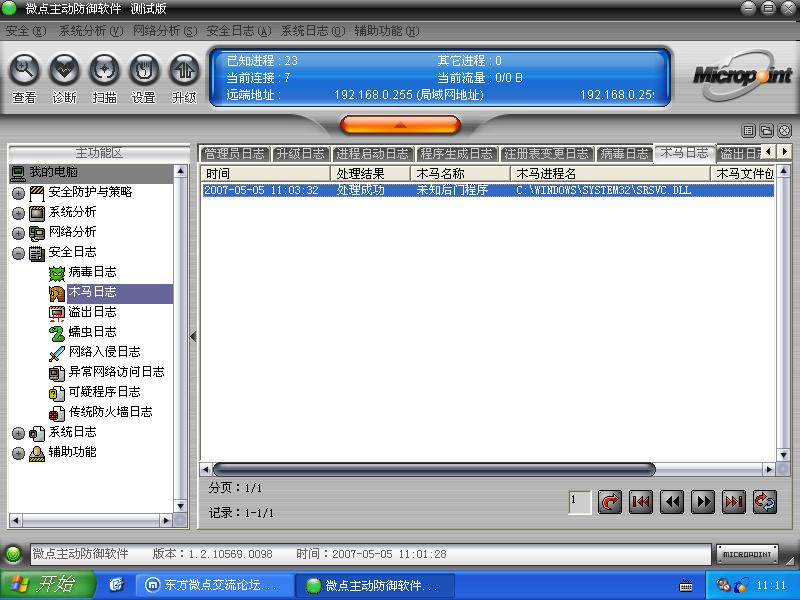This screenshot has height=600, width=800.
Task: Switch to the 升级日志 tab
Action: tap(300, 154)
